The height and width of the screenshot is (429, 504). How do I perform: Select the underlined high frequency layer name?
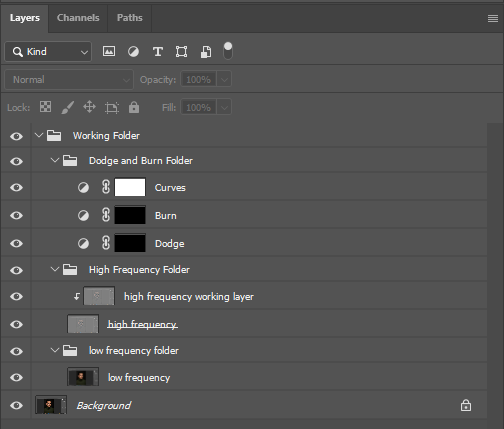click(142, 324)
